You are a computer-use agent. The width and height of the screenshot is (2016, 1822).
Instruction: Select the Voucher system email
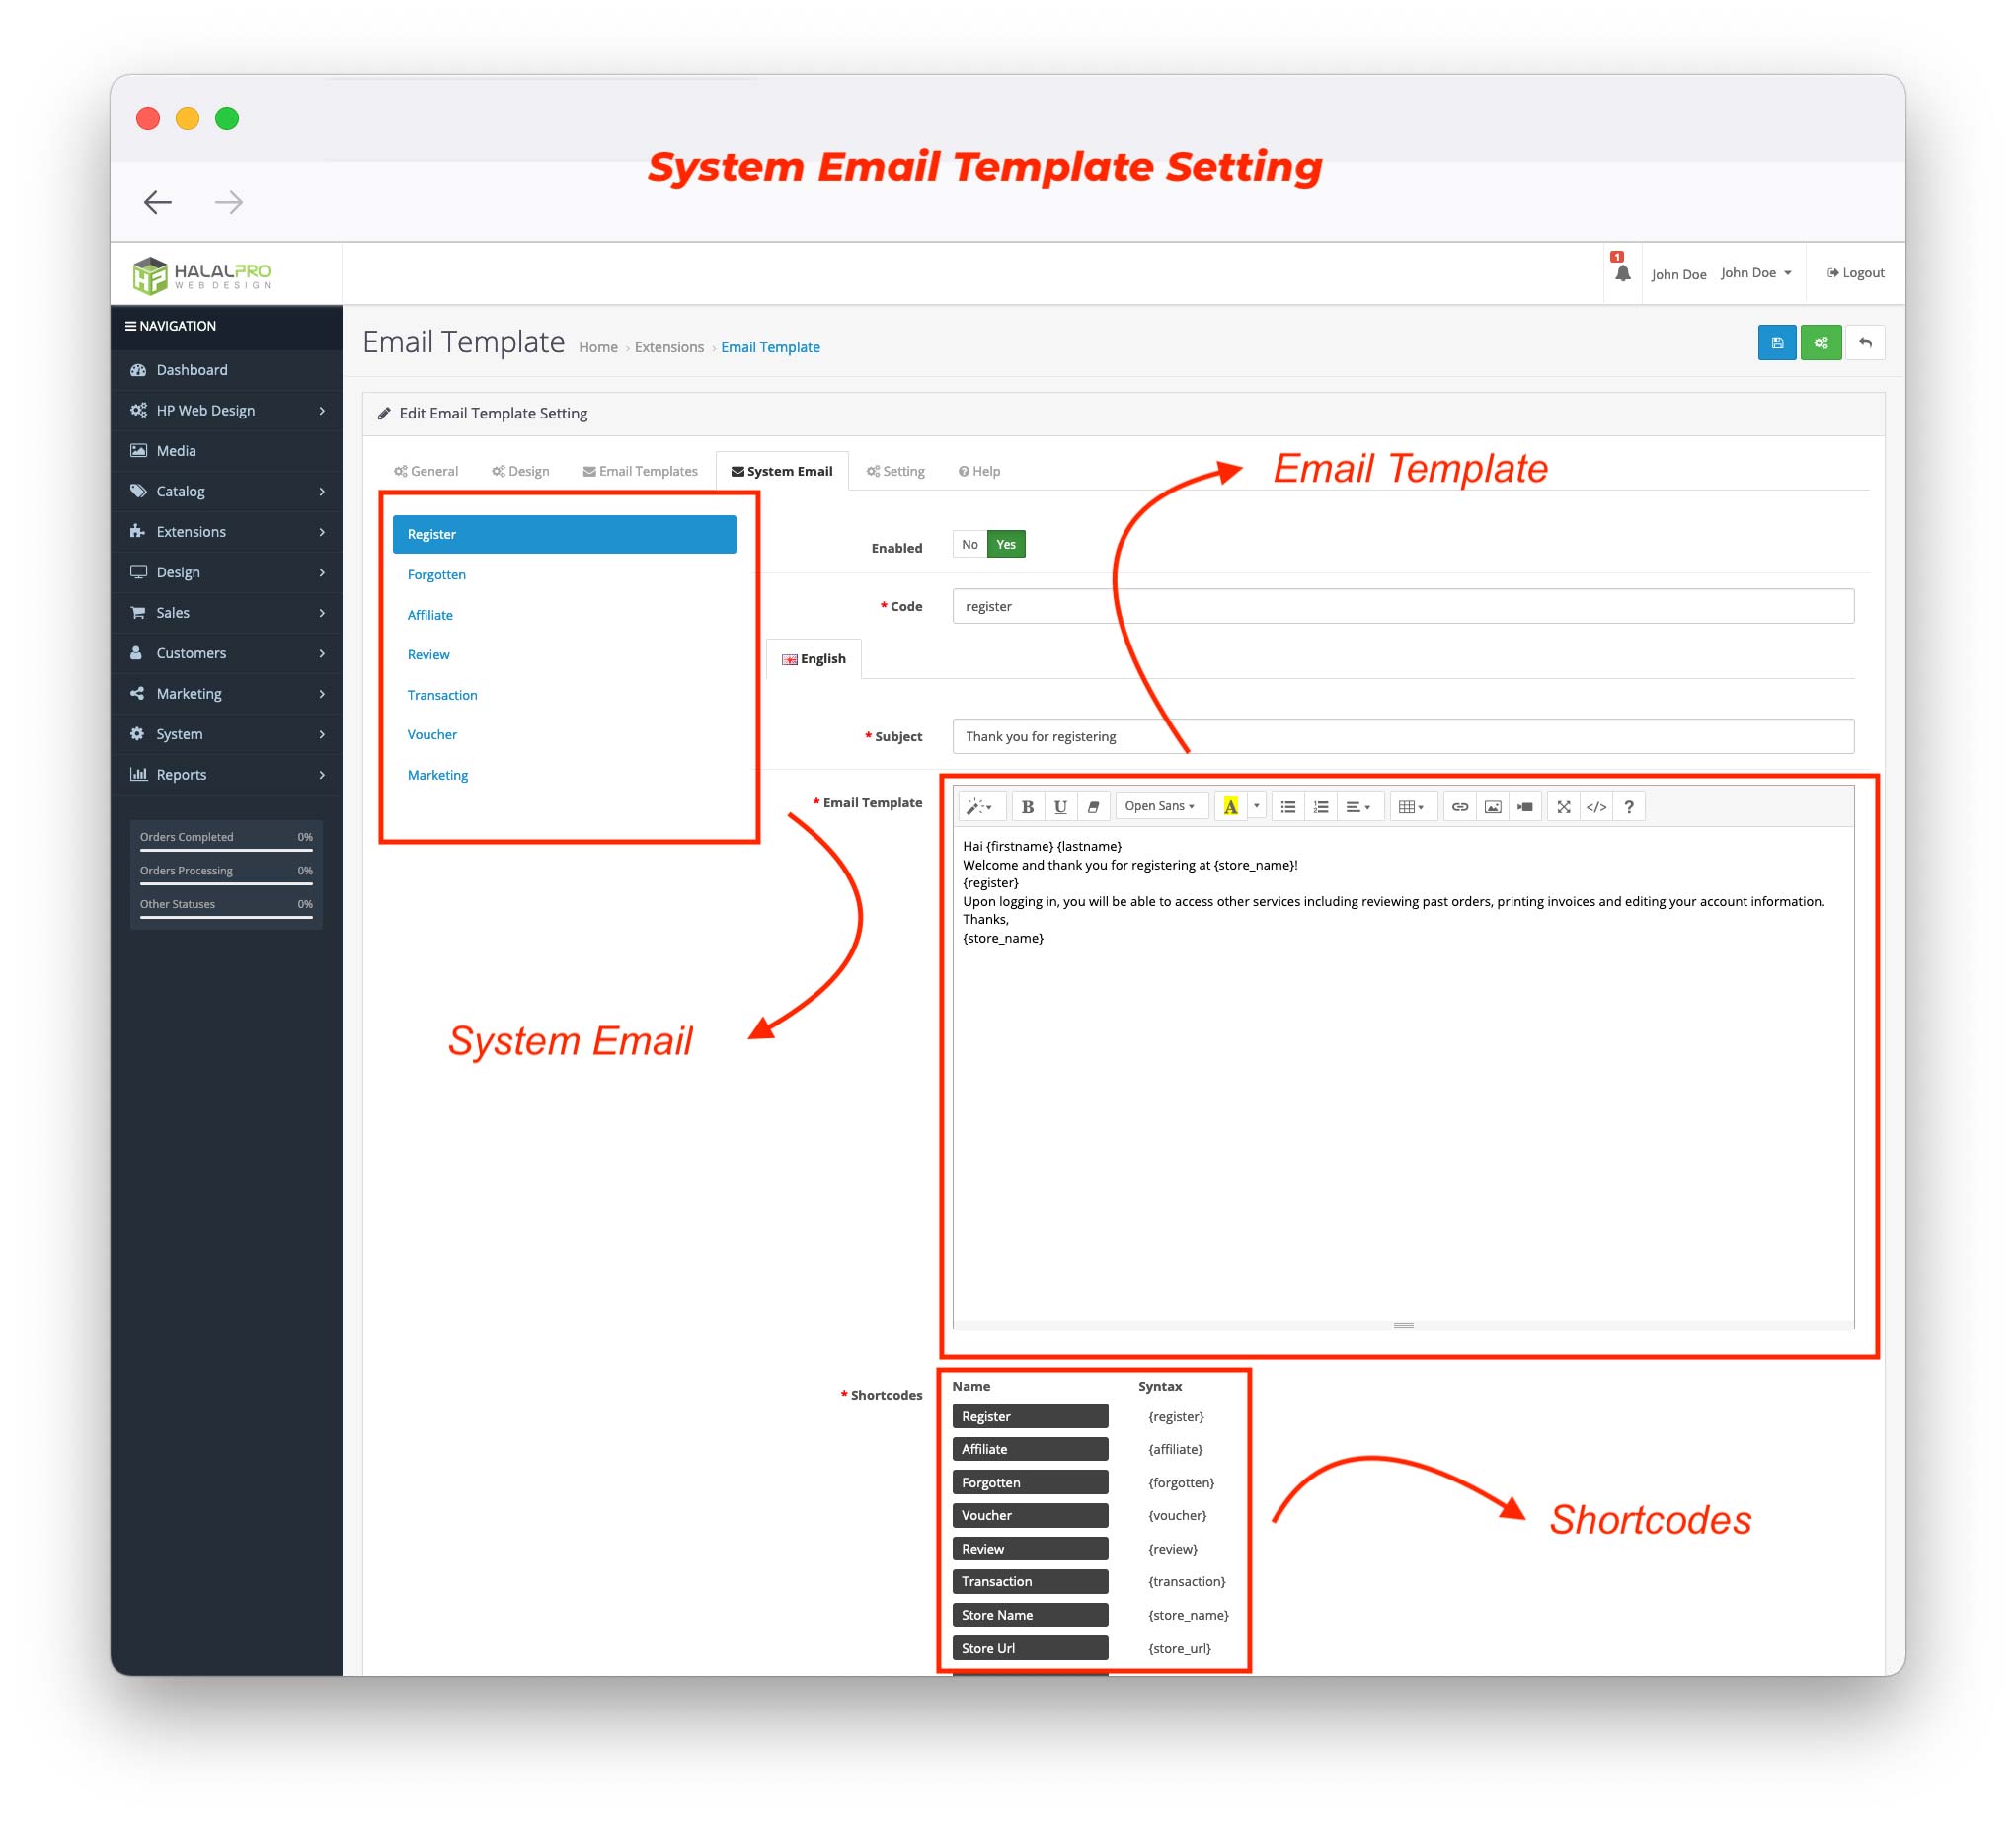[564, 735]
